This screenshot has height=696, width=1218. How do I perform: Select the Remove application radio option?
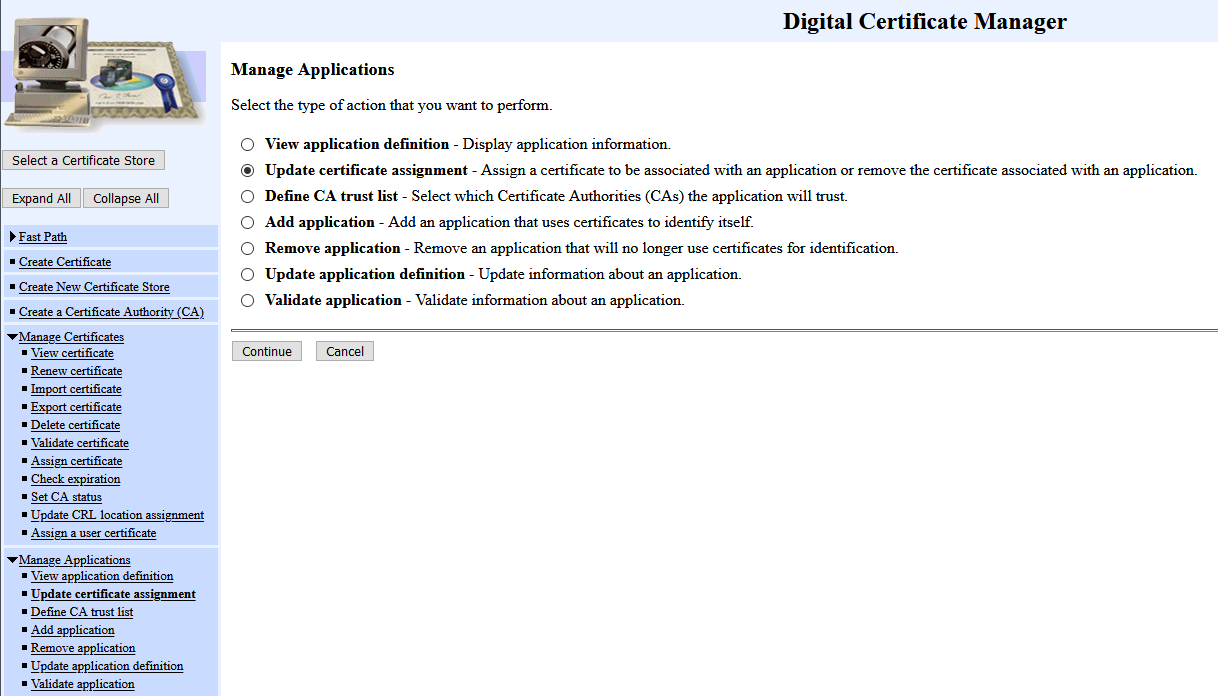tap(247, 248)
